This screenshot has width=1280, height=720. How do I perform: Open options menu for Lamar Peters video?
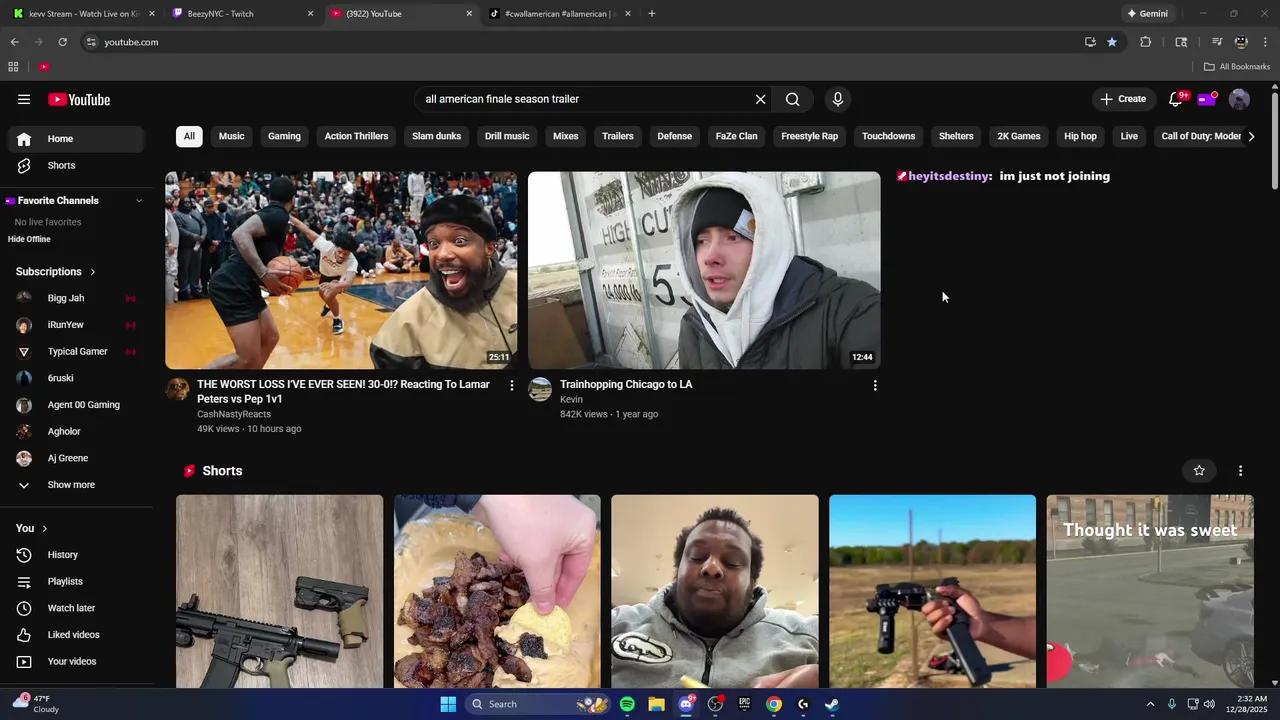512,385
